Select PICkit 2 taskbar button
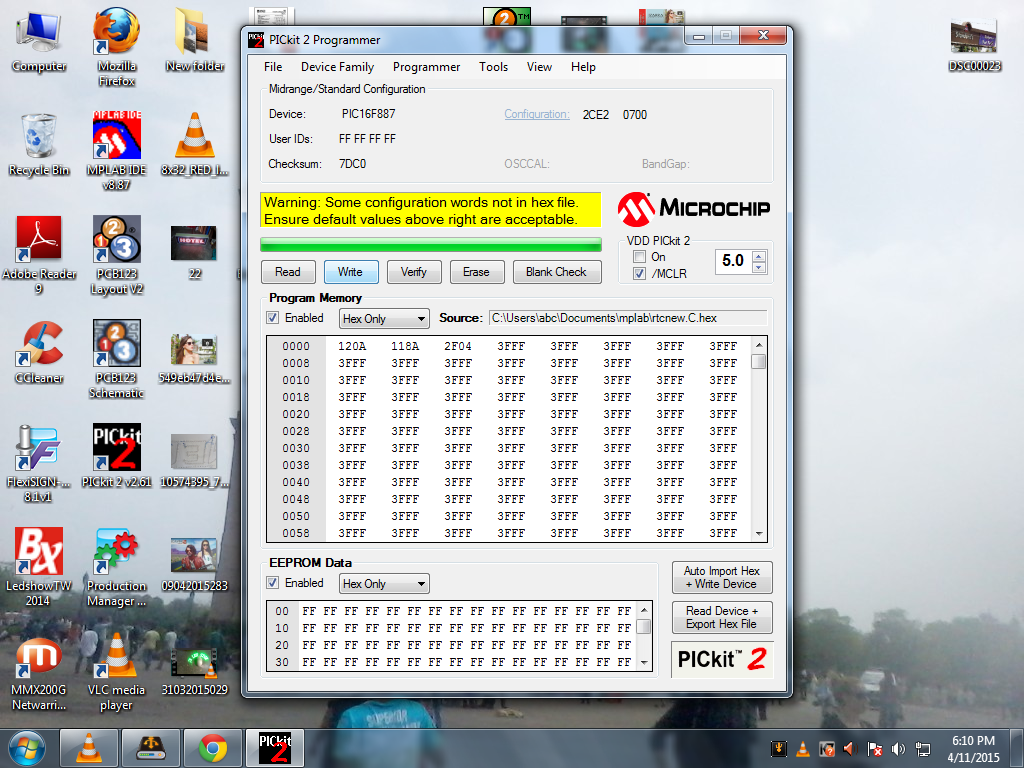Viewport: 1024px width, 768px height. [274, 748]
